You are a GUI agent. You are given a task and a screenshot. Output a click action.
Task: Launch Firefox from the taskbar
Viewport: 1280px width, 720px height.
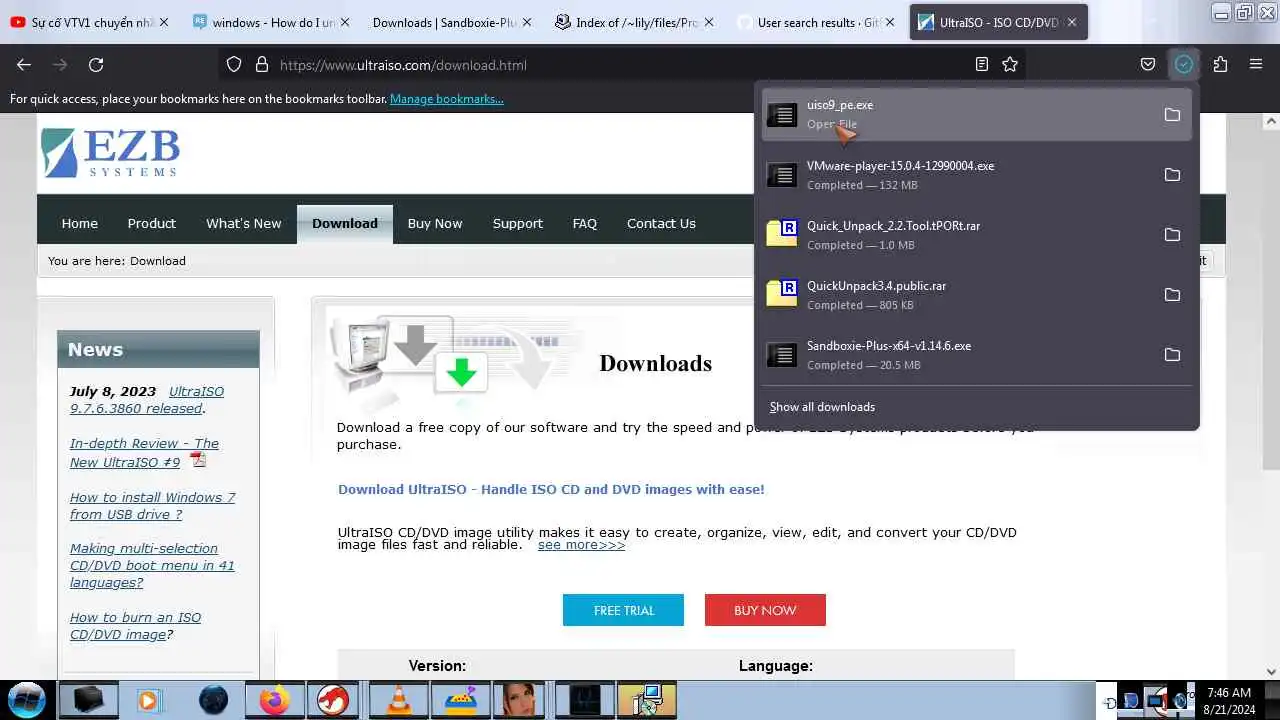point(274,700)
